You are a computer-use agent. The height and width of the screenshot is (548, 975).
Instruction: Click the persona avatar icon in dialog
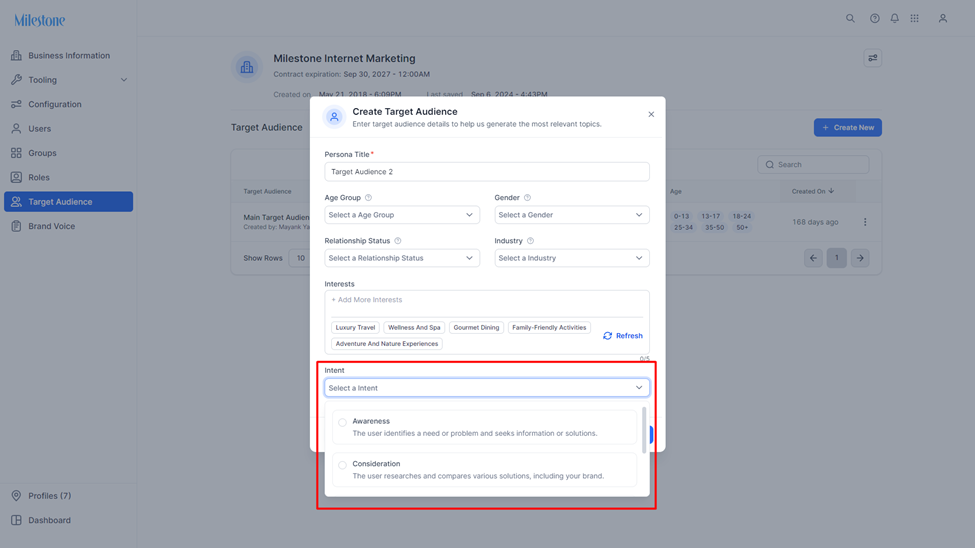coord(335,116)
